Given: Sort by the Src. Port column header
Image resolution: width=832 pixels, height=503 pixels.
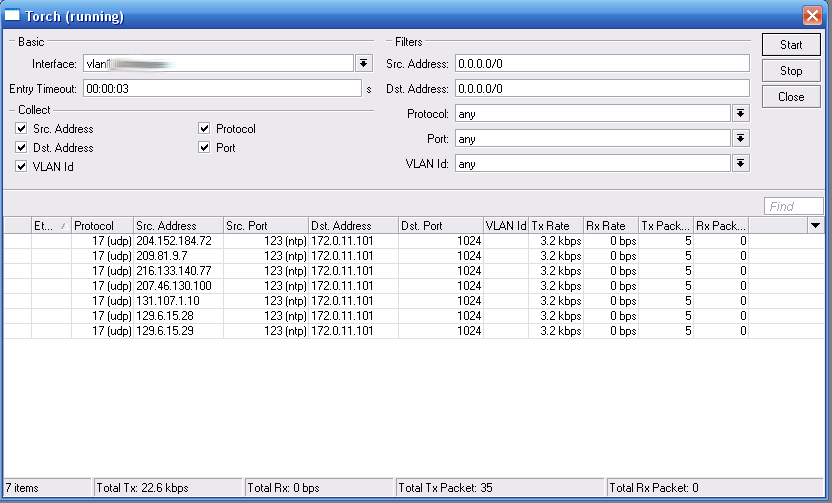Looking at the screenshot, I should (x=266, y=226).
